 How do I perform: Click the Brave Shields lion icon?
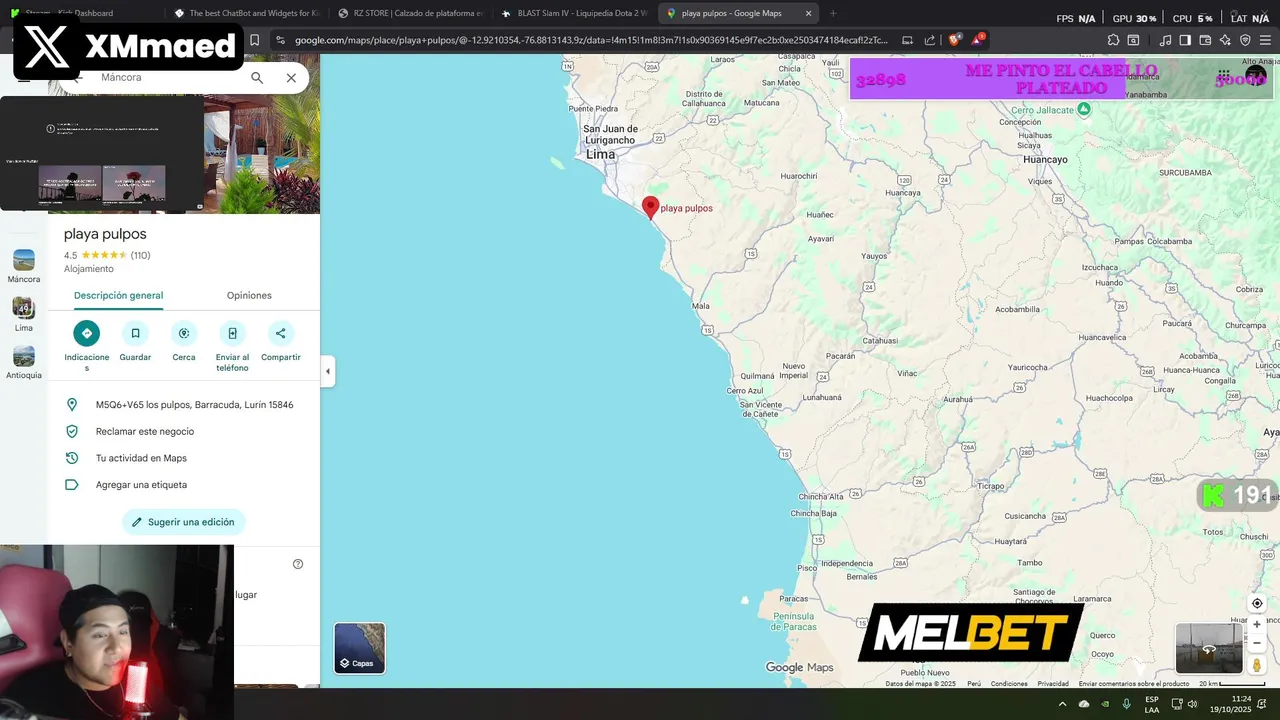point(954,40)
